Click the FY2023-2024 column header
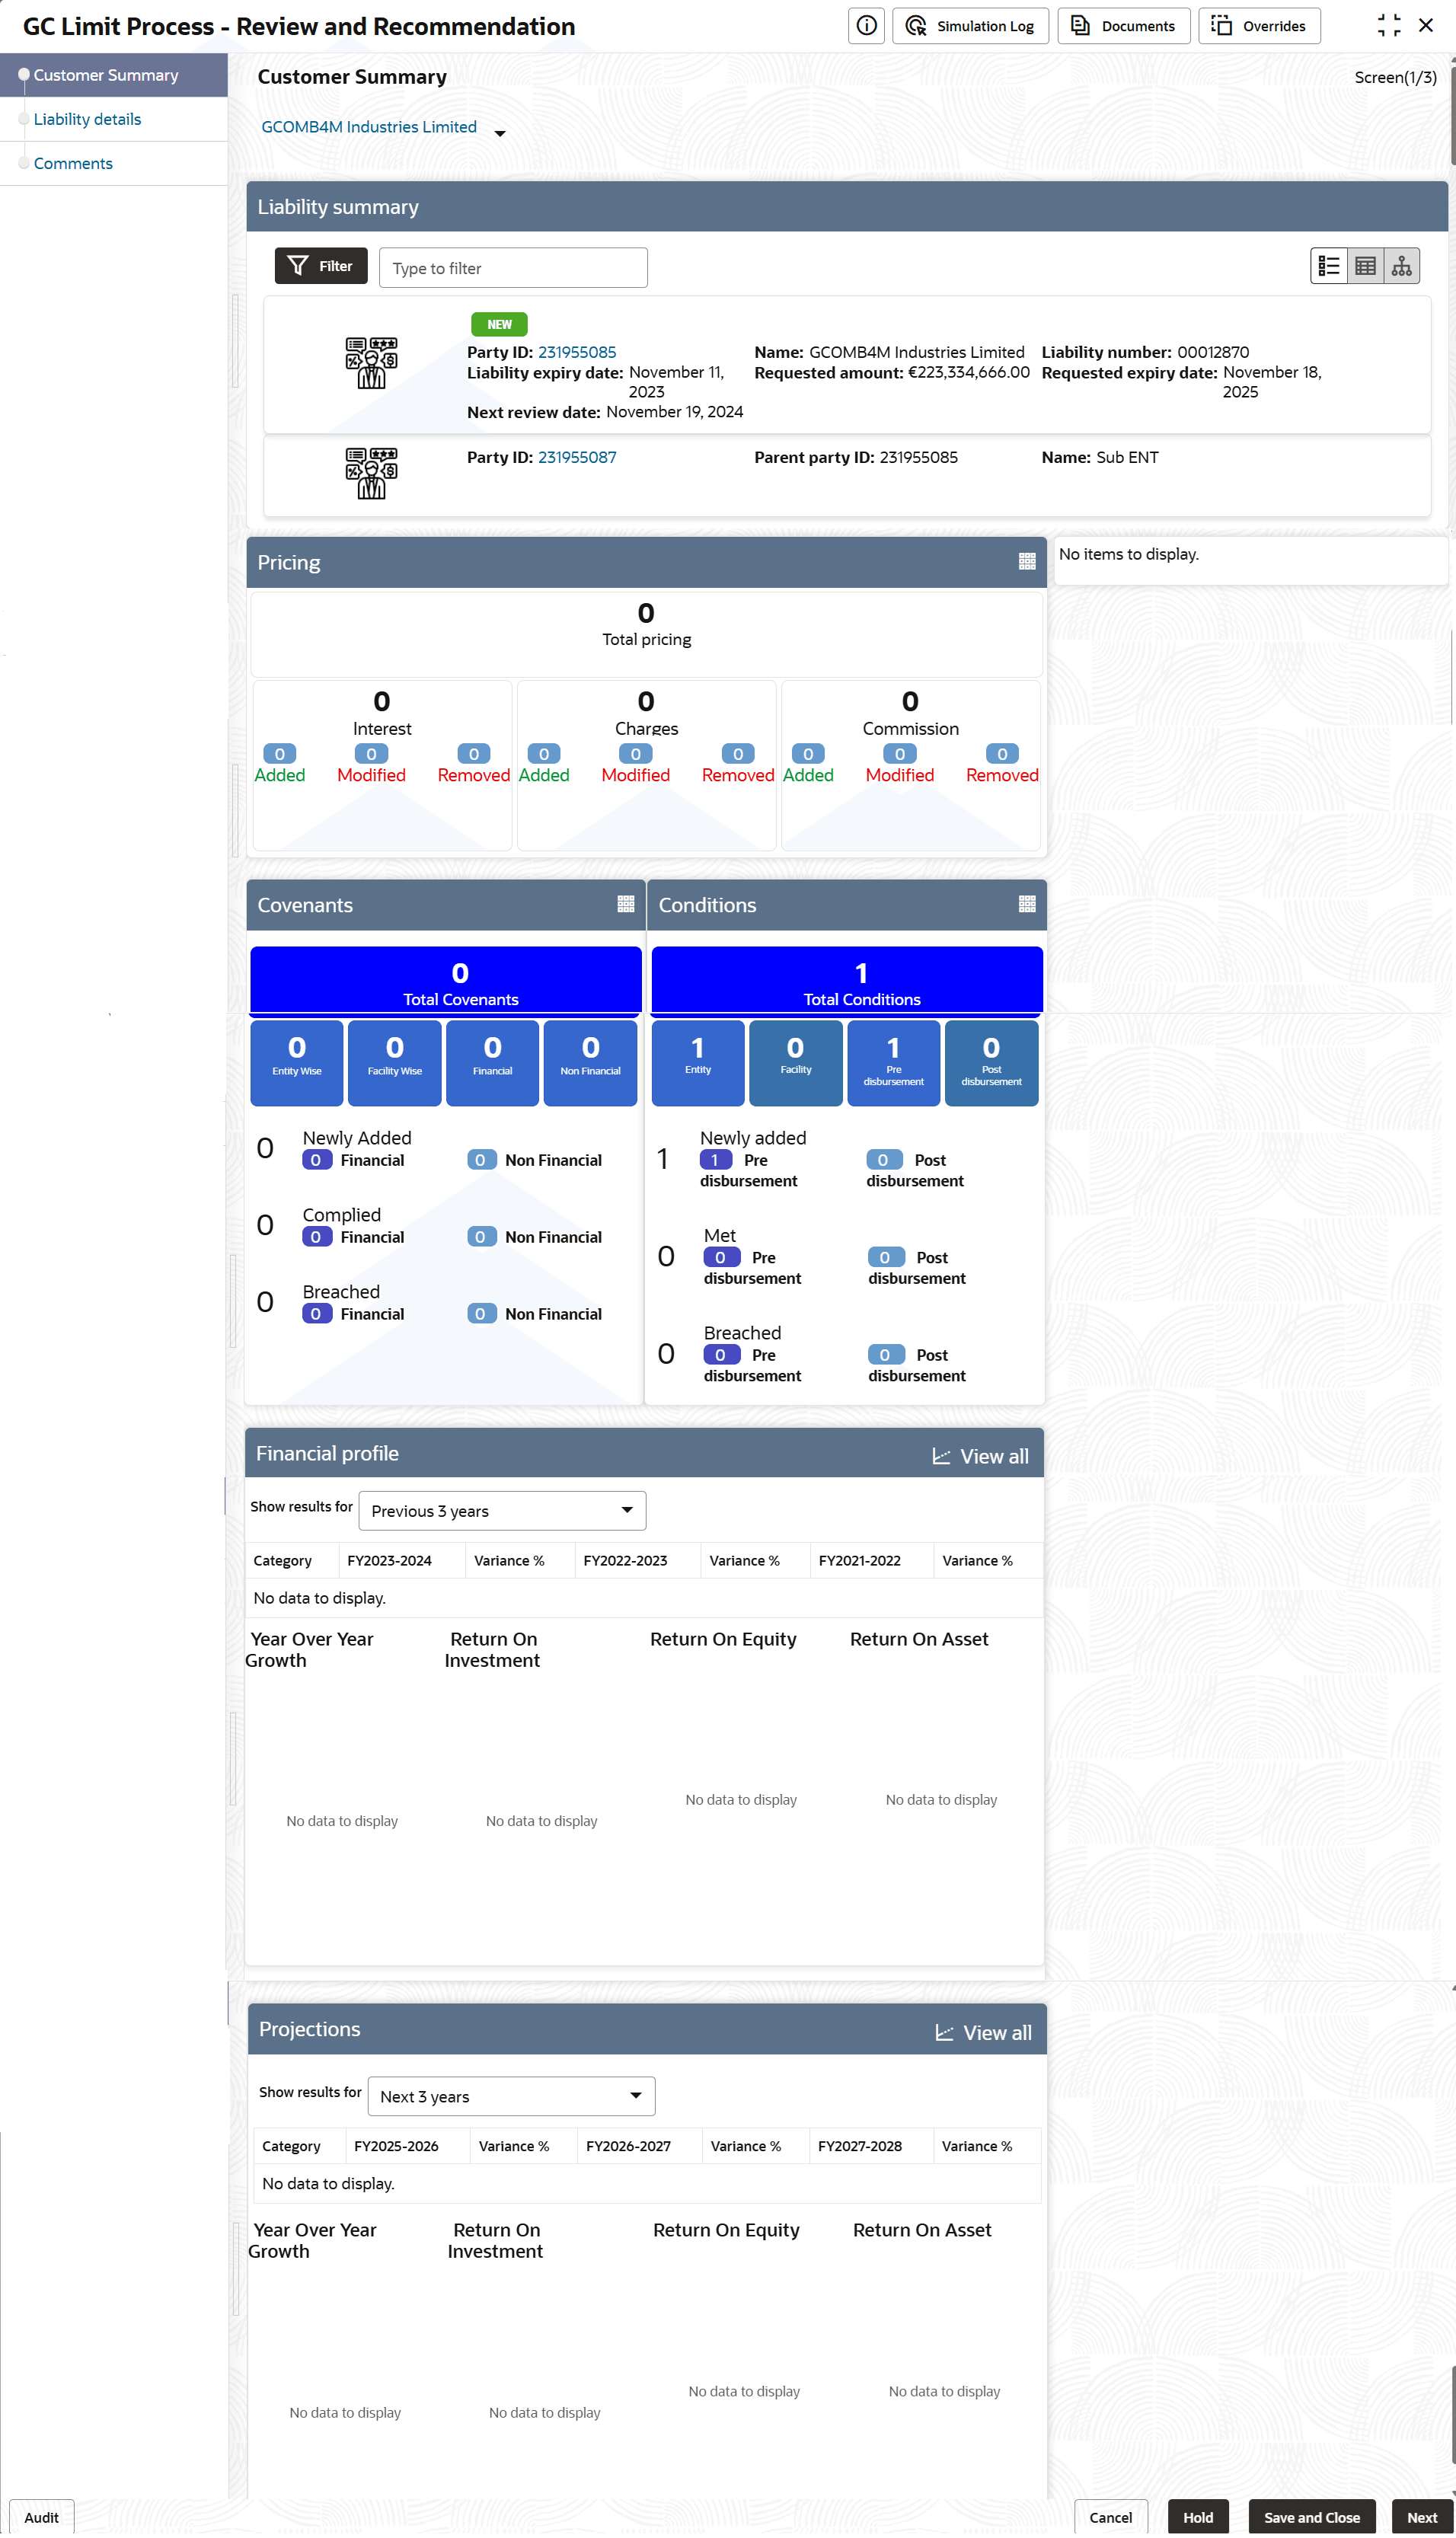 tap(389, 1560)
